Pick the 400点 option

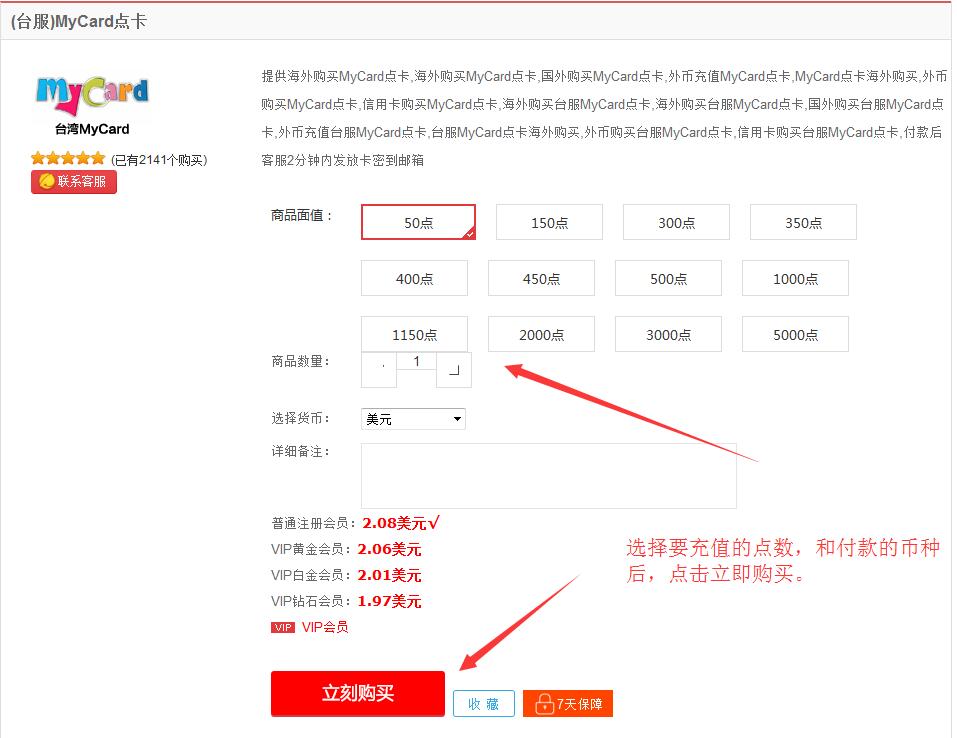click(x=414, y=278)
